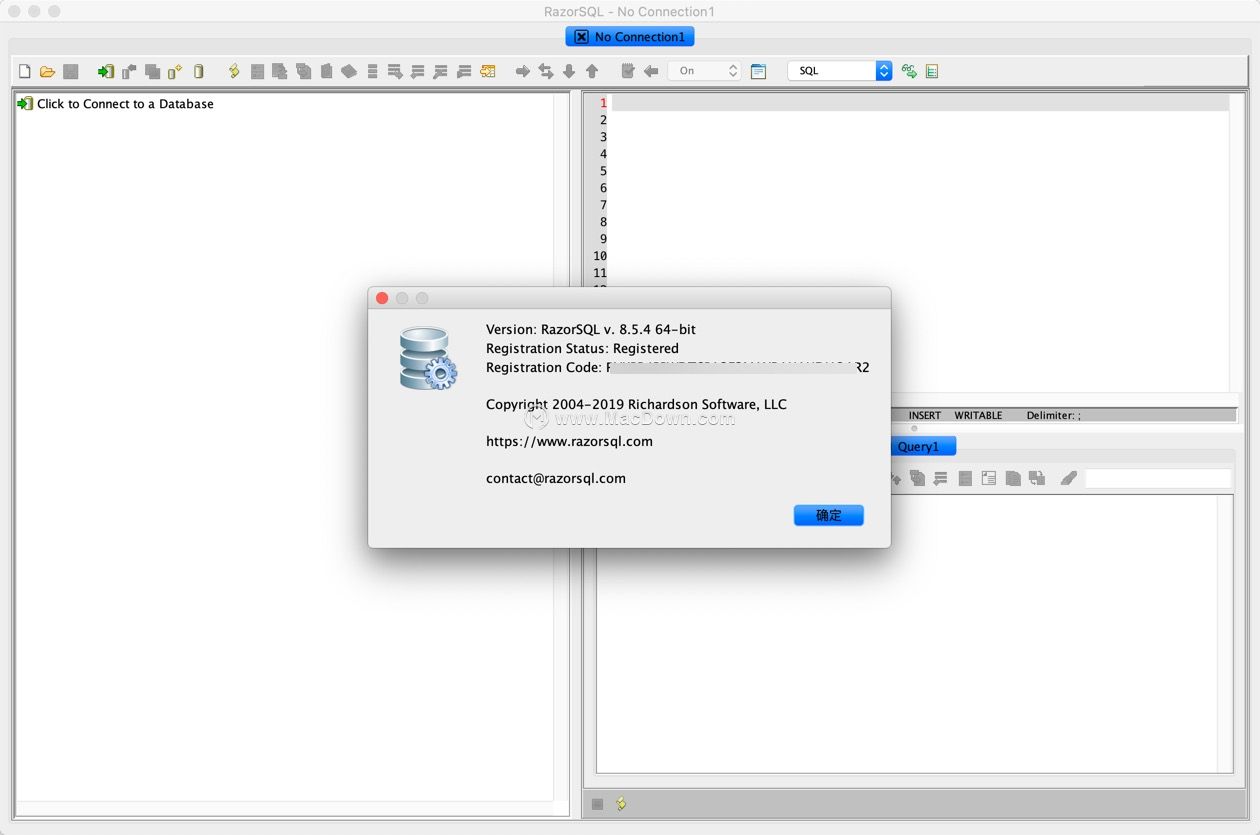This screenshot has width=1260, height=835.
Task: Open the SQL language dropdown
Action: click(x=839, y=71)
